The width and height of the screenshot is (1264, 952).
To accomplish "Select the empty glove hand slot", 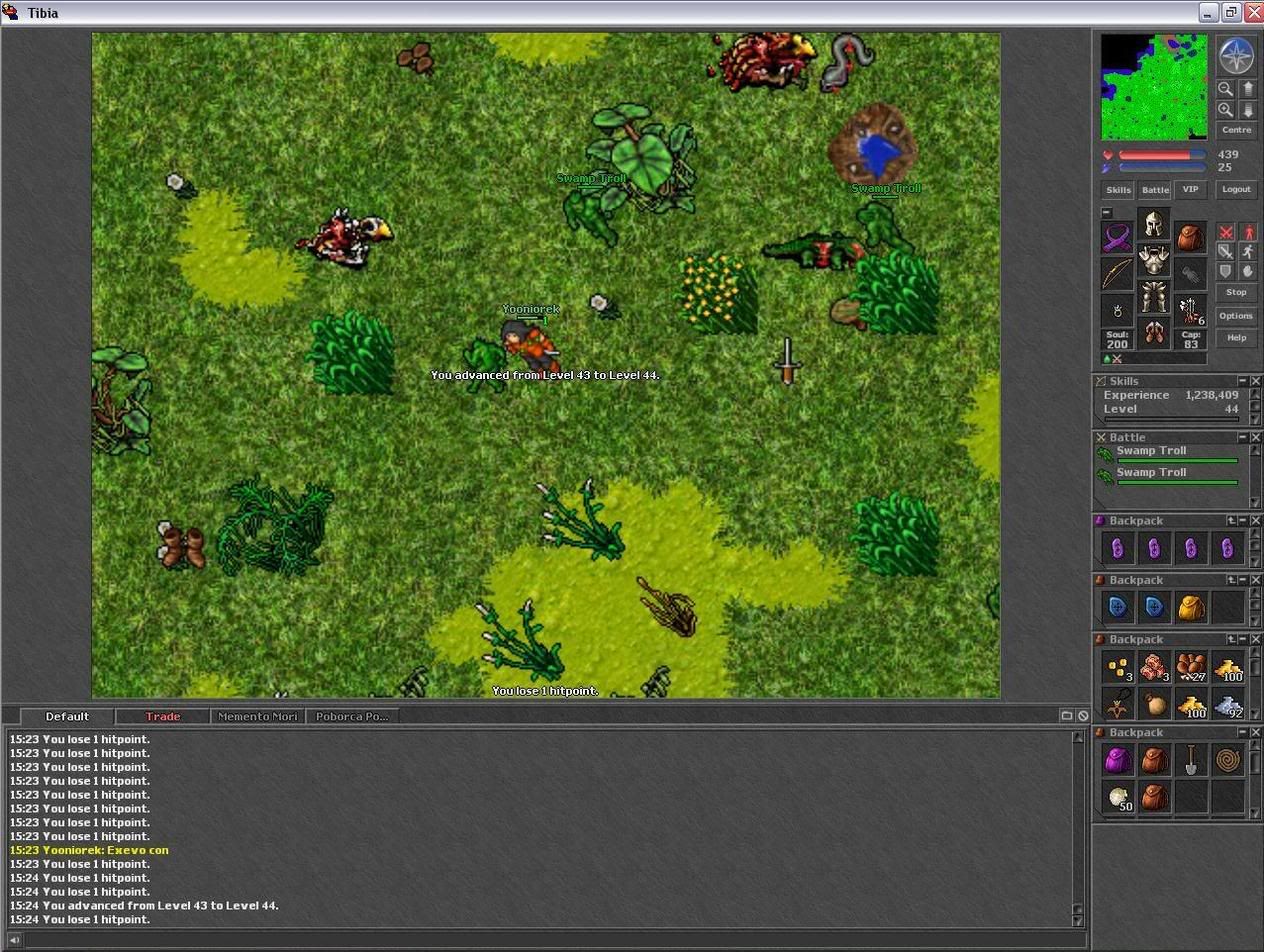I will (x=1190, y=274).
